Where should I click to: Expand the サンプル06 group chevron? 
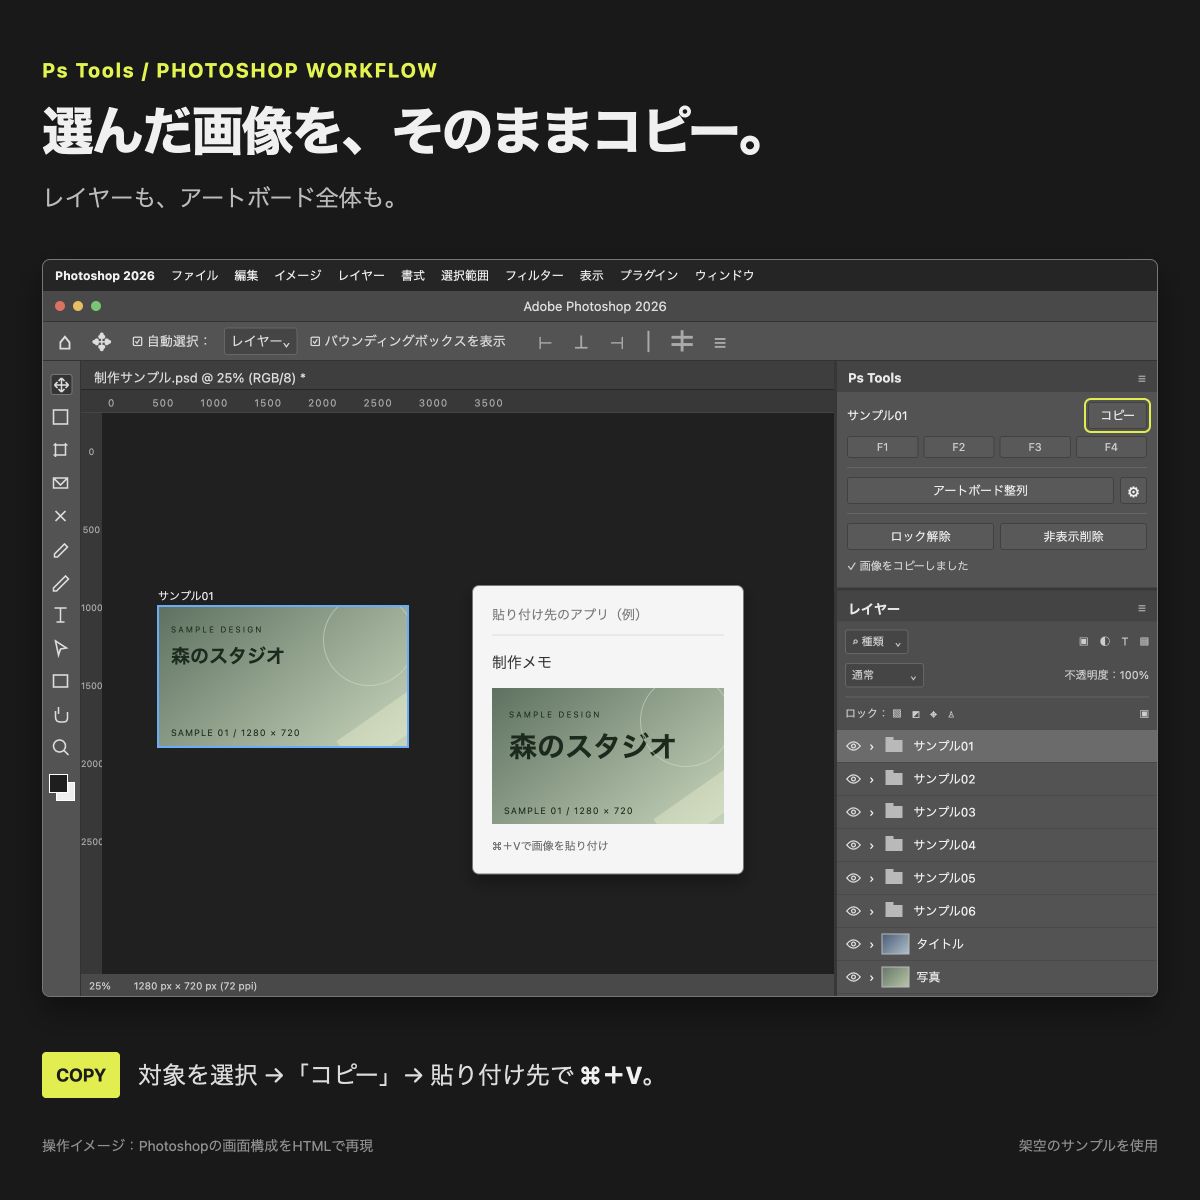tap(872, 911)
